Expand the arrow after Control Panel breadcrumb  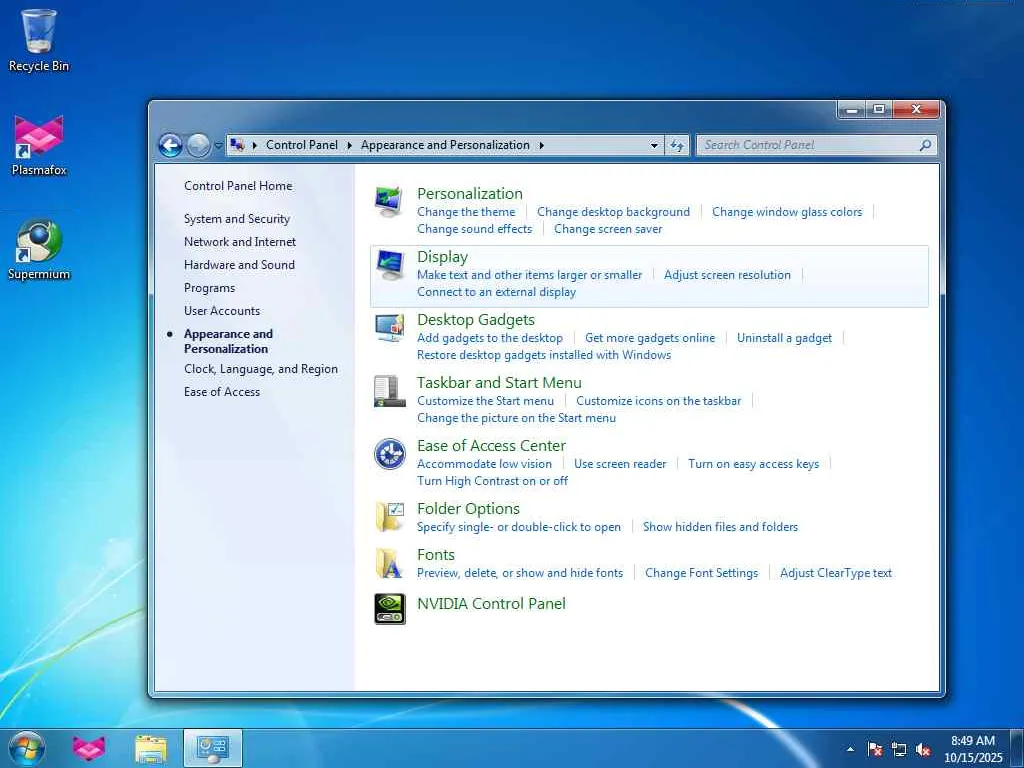[x=350, y=145]
